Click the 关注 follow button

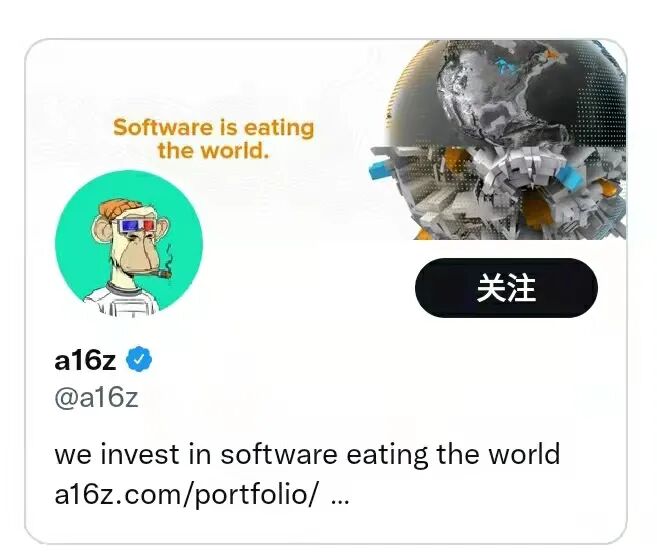(506, 288)
